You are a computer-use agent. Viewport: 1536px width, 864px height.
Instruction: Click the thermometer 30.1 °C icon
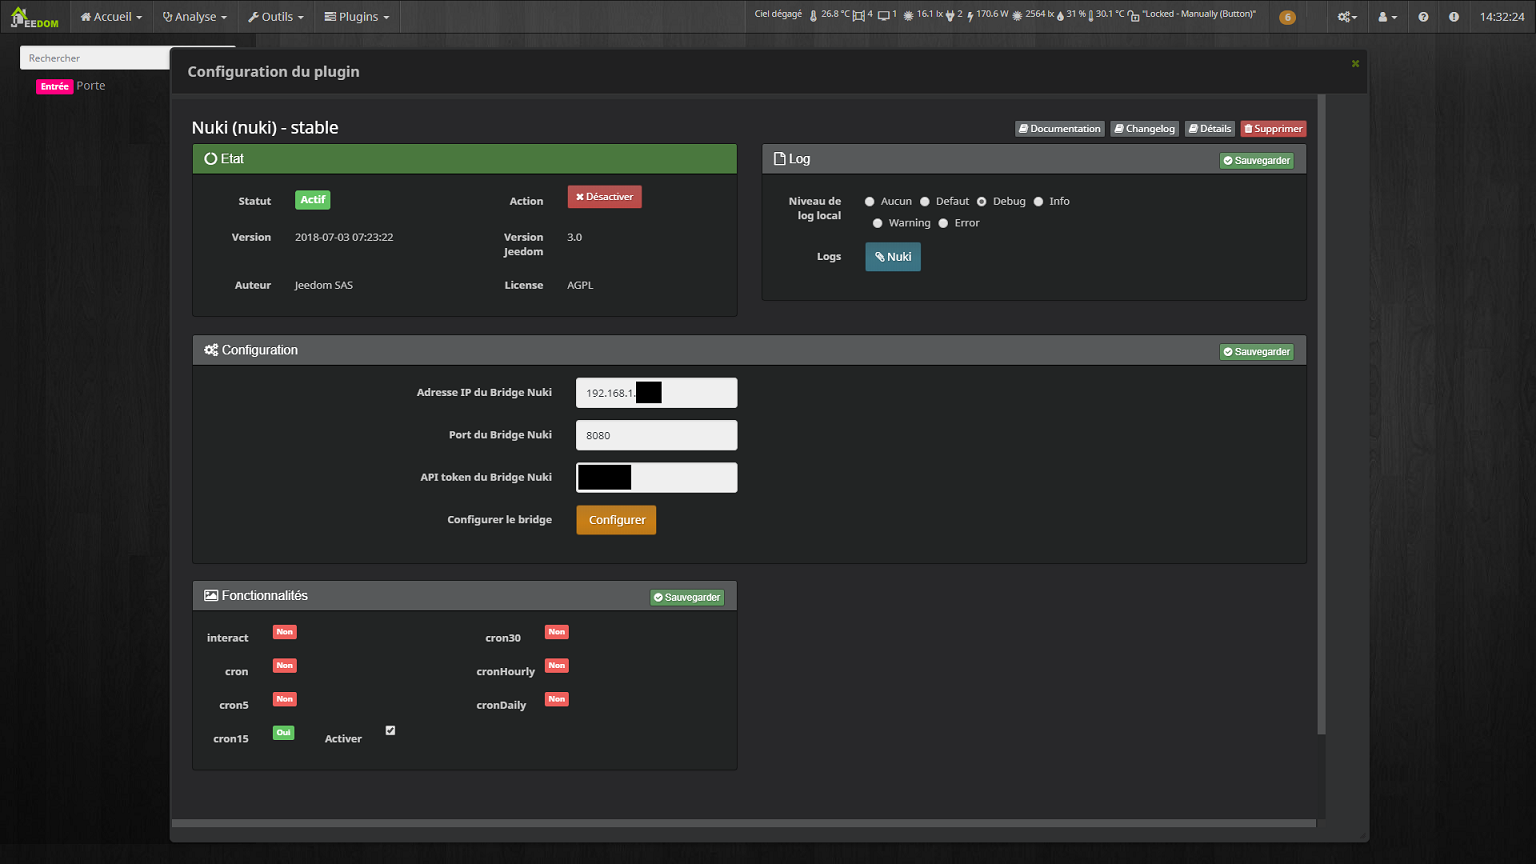1090,15
